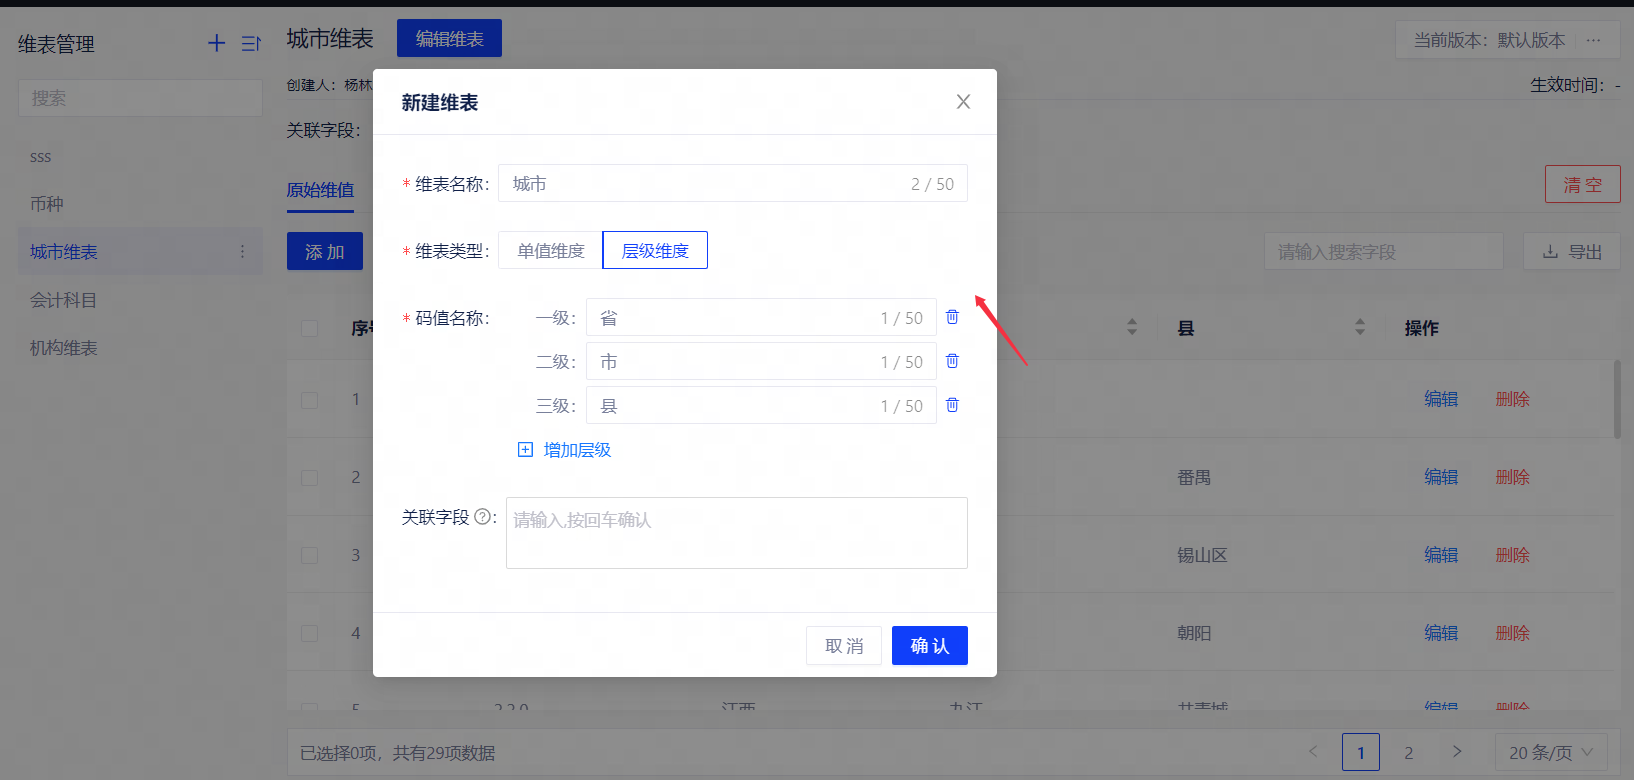Open the 当前版本 more options menu
The height and width of the screenshot is (780, 1634).
point(1593,40)
